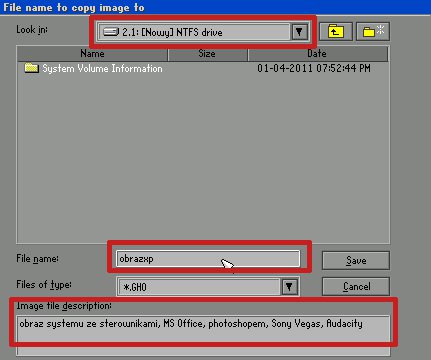
Task: Go up one folder level icon
Action: click(x=336, y=32)
